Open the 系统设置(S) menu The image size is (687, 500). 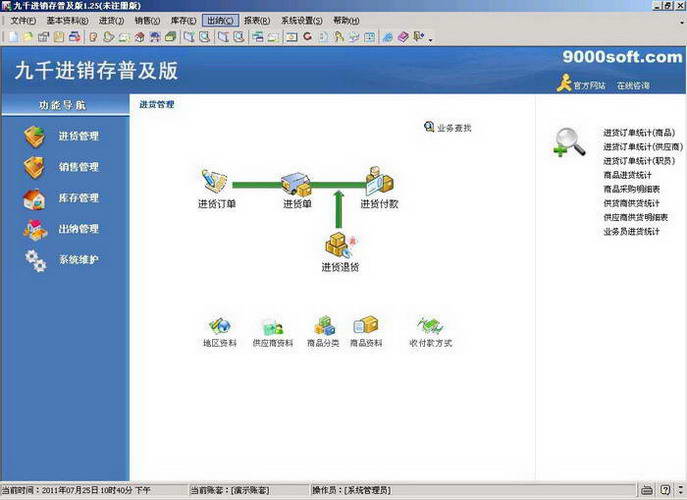click(x=301, y=21)
